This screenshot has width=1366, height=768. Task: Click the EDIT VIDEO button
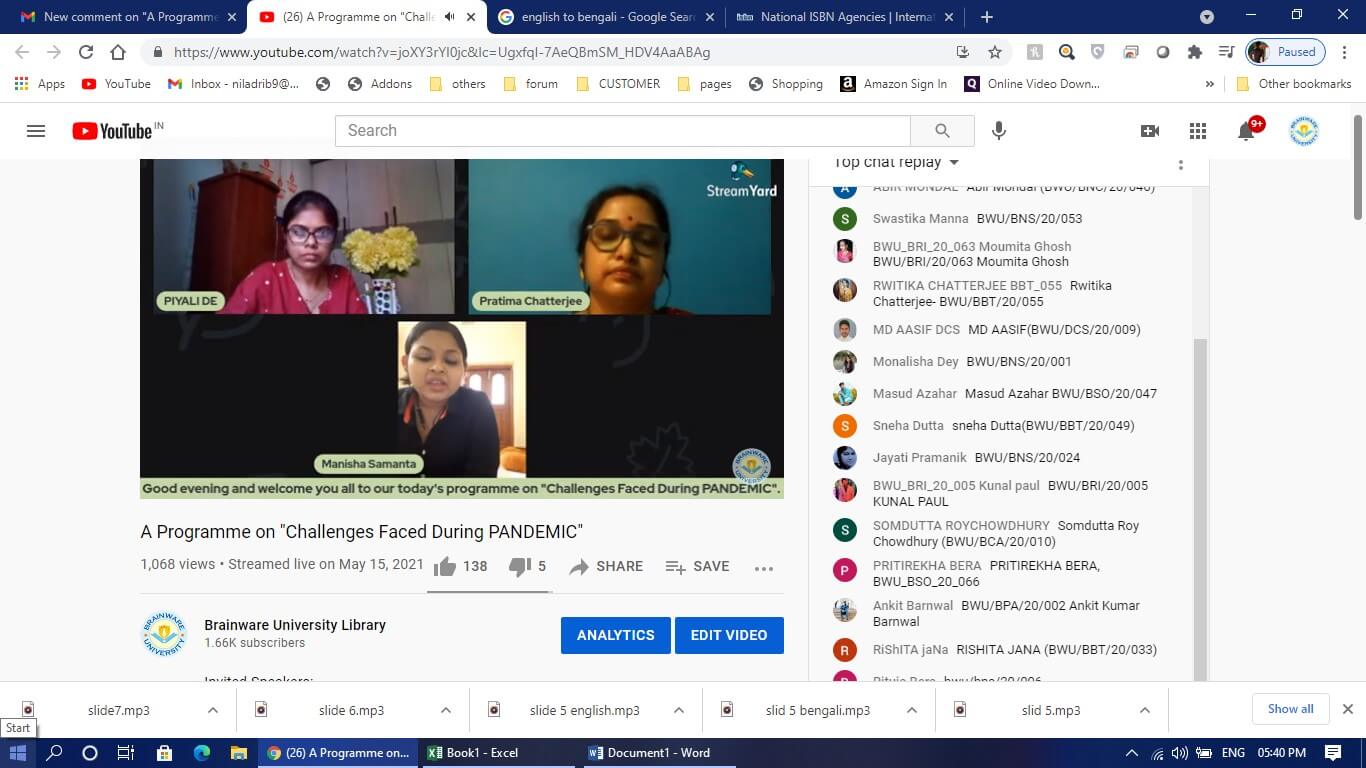coord(729,635)
